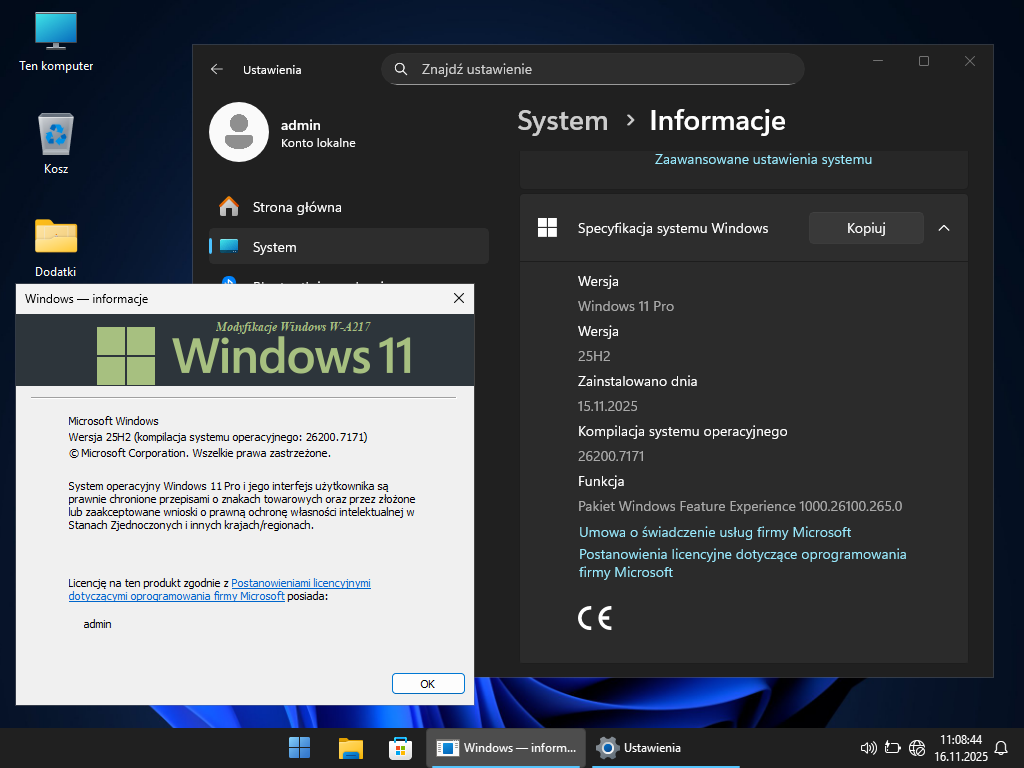Open the Dodatki folder on desktop

click(56, 237)
